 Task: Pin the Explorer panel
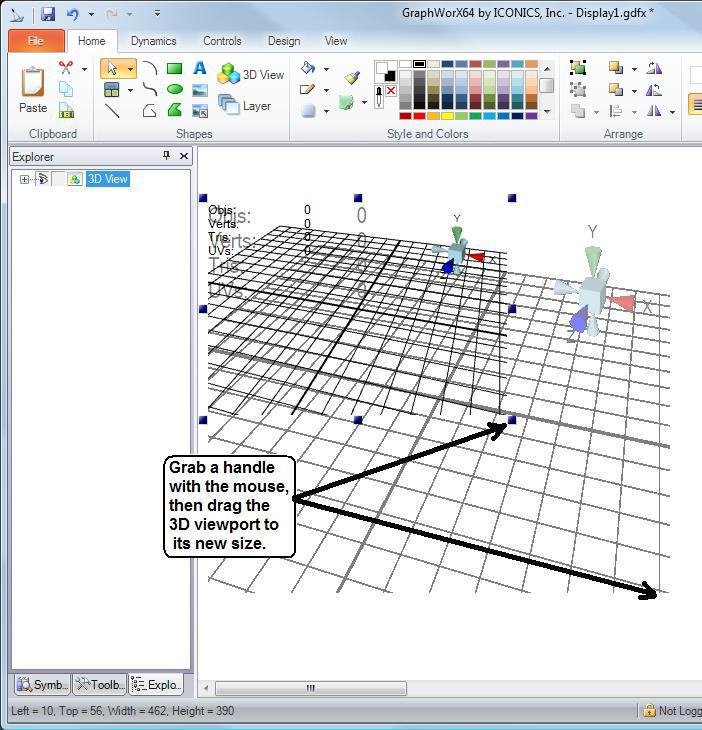coord(166,156)
